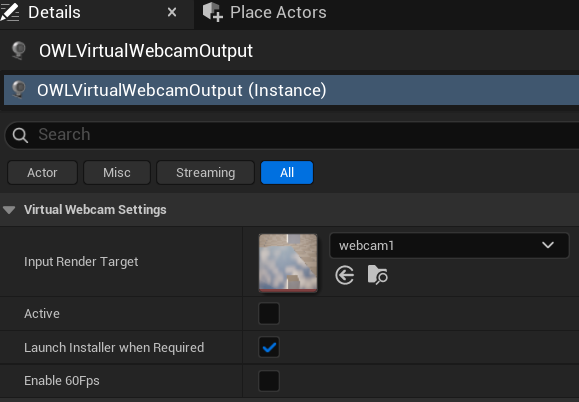
Task: Use selected asset arrow icon for render target
Action: coord(345,275)
